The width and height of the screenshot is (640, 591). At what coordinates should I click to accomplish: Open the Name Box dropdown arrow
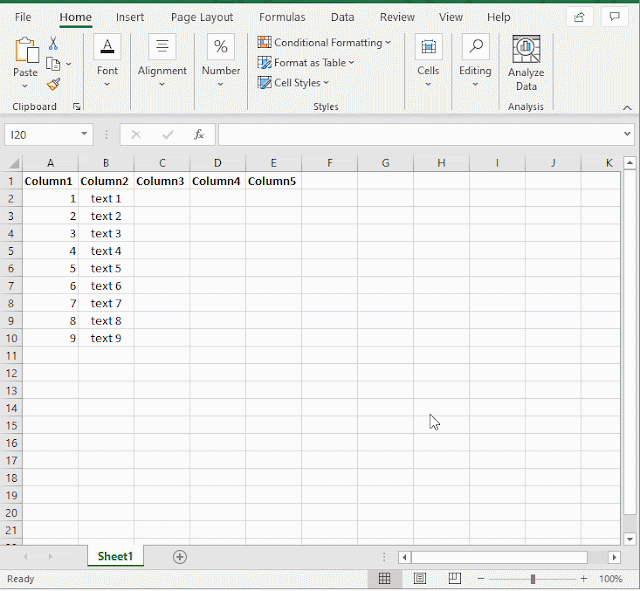(x=84, y=134)
